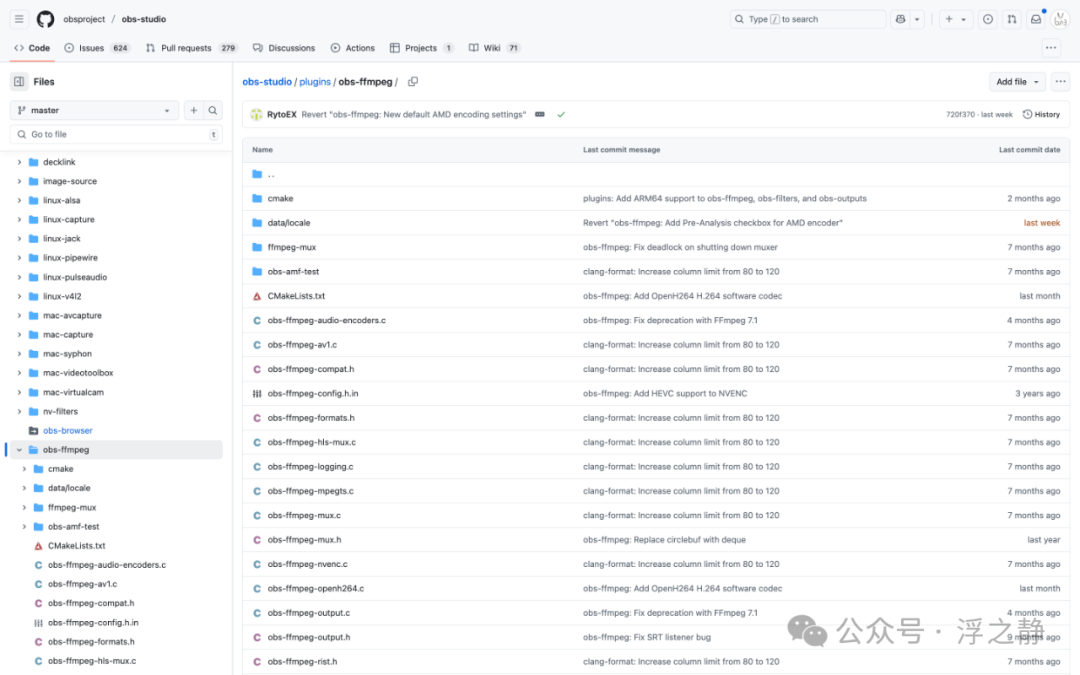The height and width of the screenshot is (675, 1080).
Task: Open the Copilot dropdown arrow
Action: click(917, 19)
